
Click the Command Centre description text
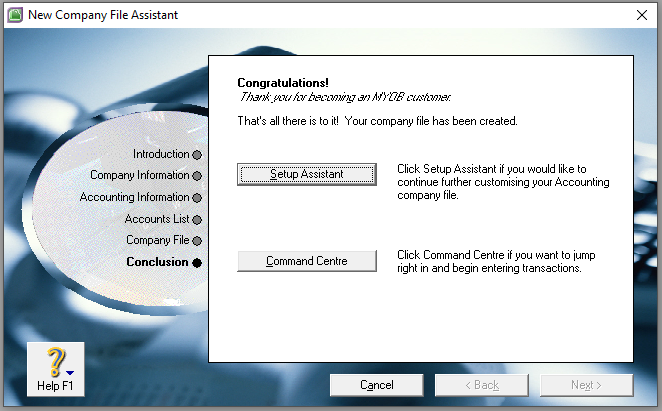[x=496, y=261]
